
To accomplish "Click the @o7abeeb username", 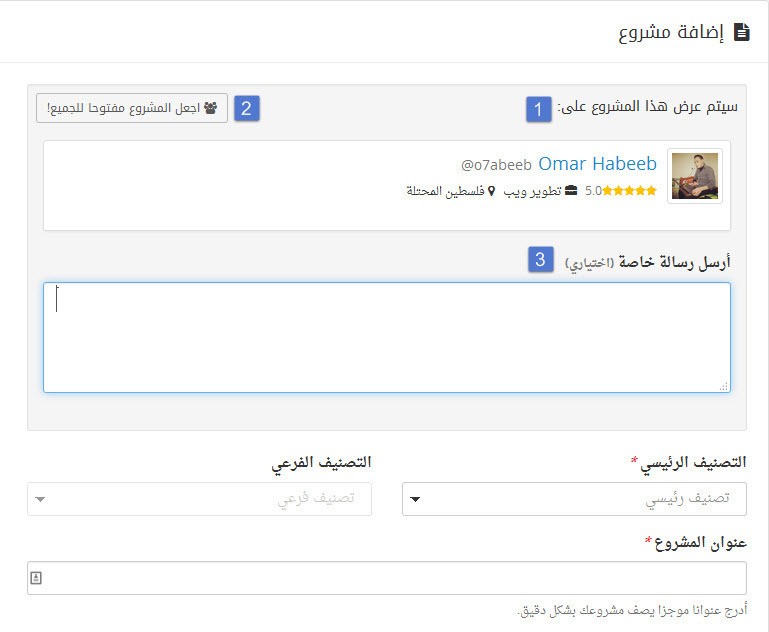I will pos(496,165).
